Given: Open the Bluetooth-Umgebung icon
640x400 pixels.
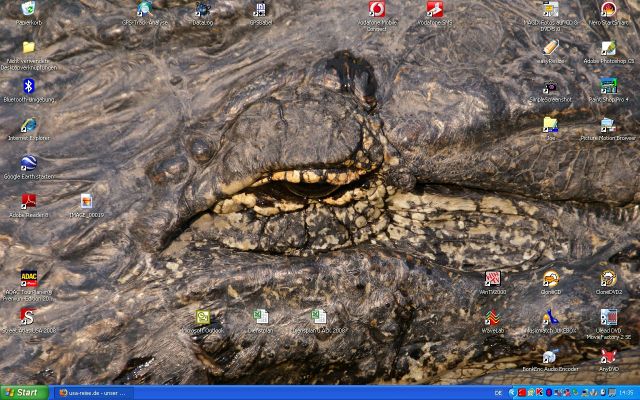Looking at the screenshot, I should (x=29, y=86).
